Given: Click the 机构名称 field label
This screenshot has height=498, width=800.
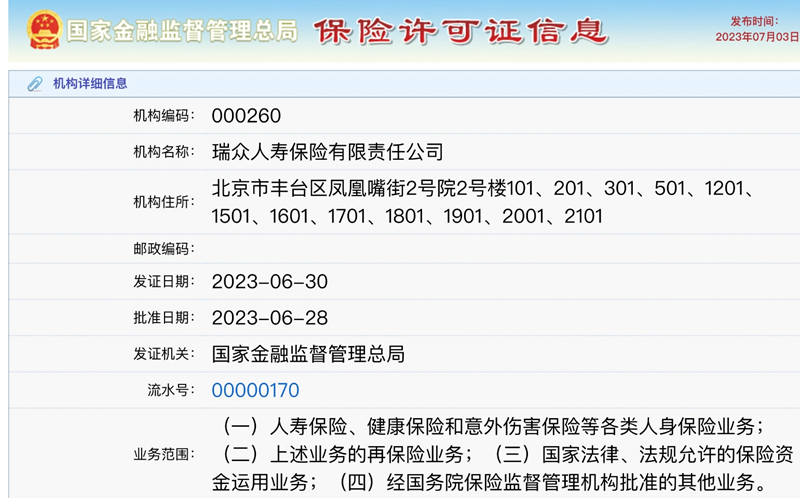Looking at the screenshot, I should pos(164,152).
